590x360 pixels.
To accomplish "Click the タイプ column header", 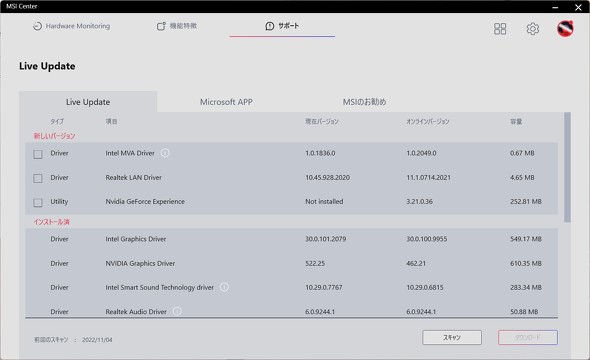I will (x=57, y=122).
